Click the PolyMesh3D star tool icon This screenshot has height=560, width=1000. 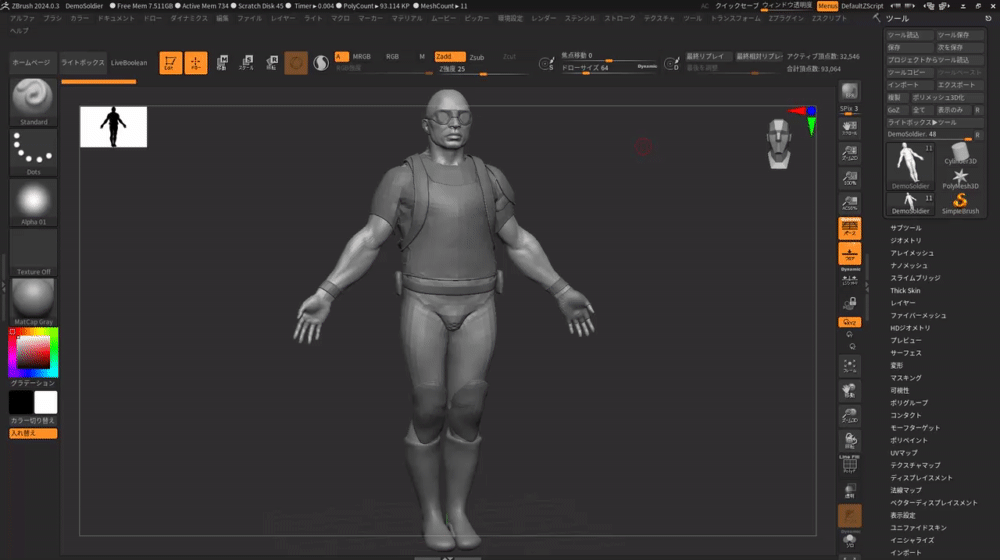[x=960, y=178]
